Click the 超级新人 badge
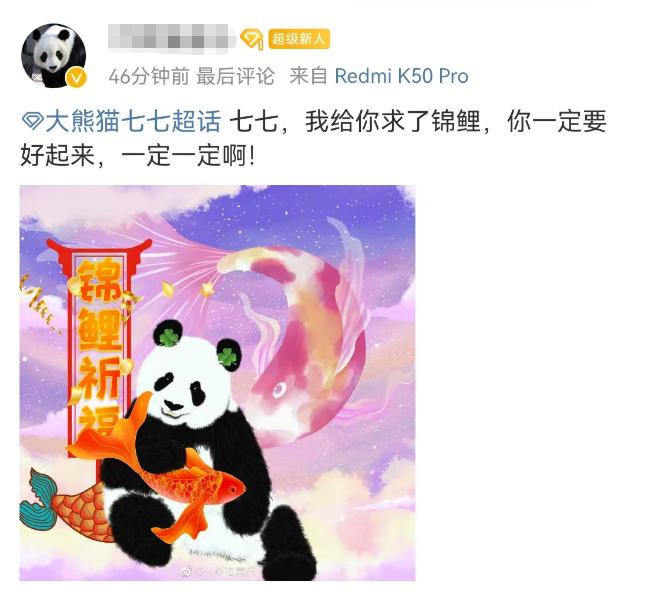The width and height of the screenshot is (666, 599). click(299, 39)
